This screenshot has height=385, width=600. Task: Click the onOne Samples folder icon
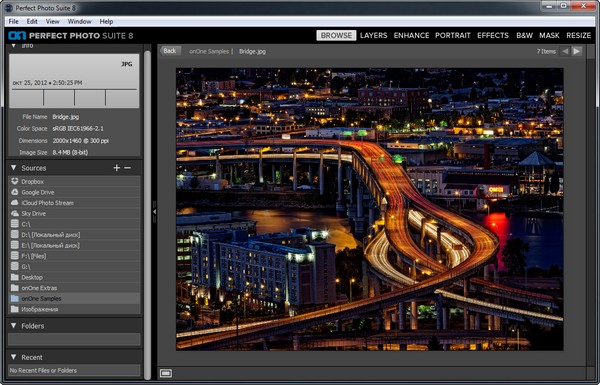(15, 298)
